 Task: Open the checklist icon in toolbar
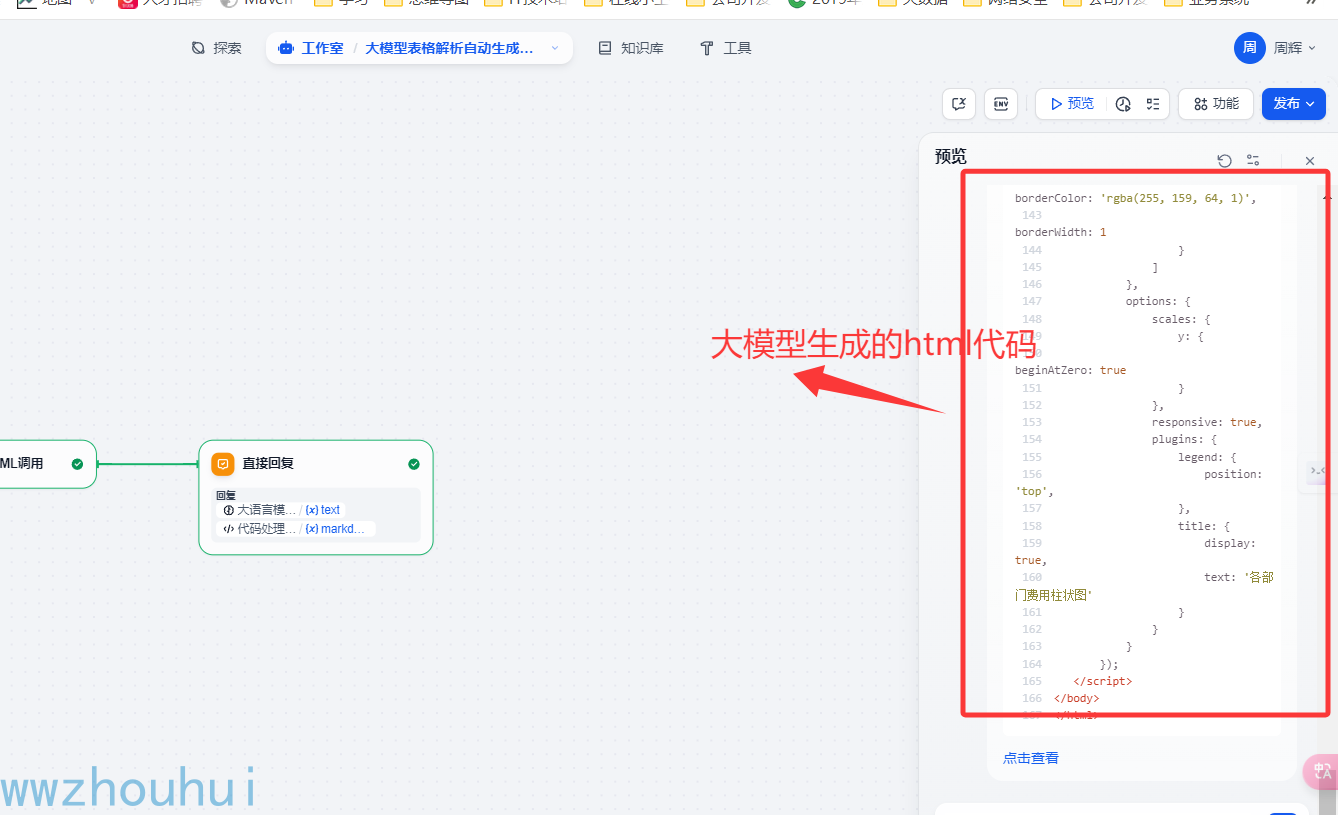tap(1152, 104)
